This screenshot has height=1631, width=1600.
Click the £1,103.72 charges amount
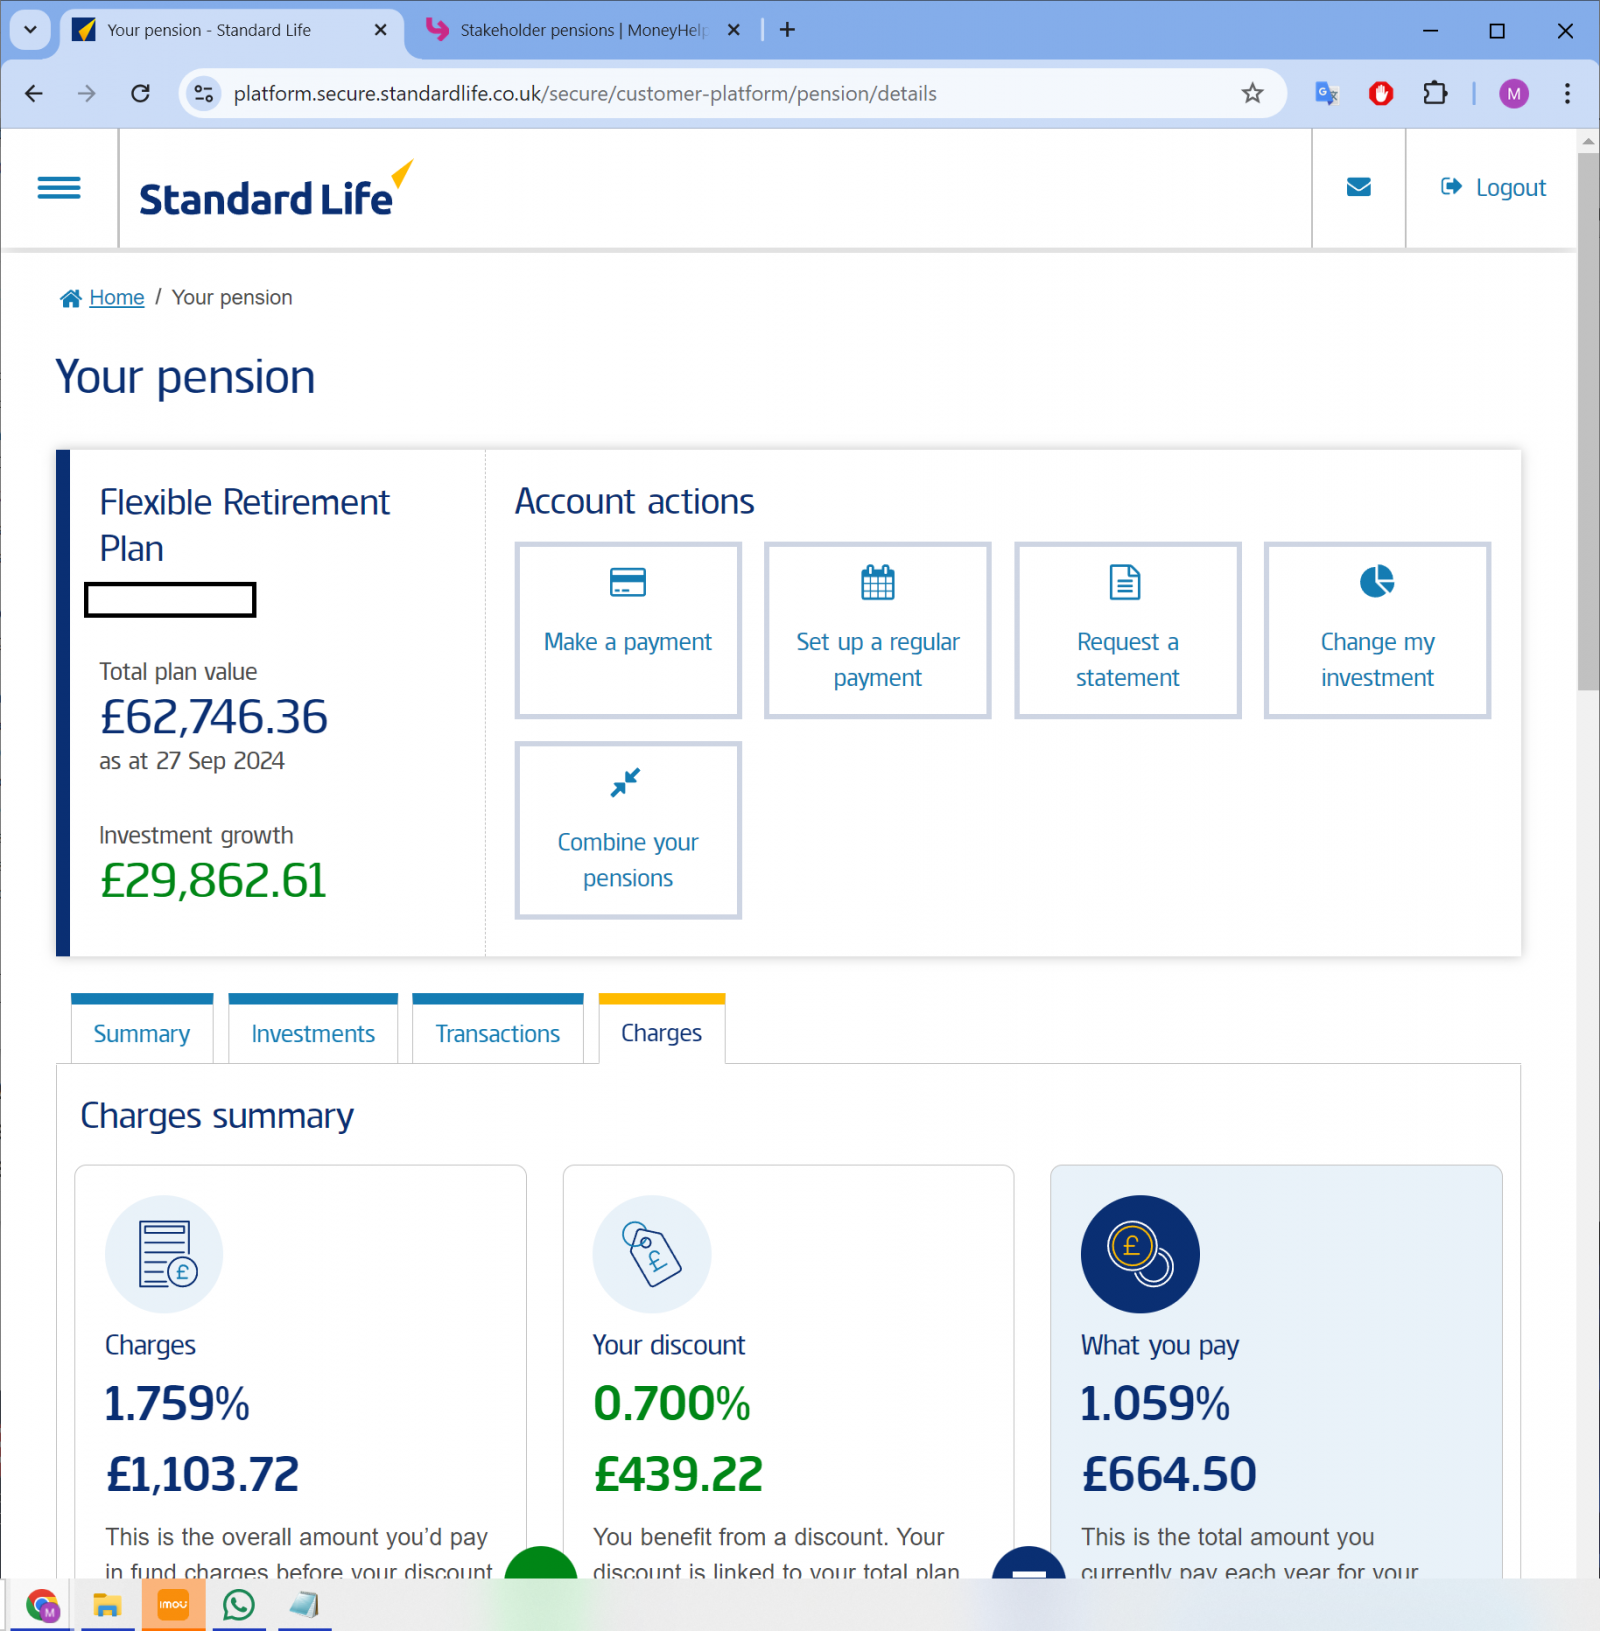[x=203, y=1474]
